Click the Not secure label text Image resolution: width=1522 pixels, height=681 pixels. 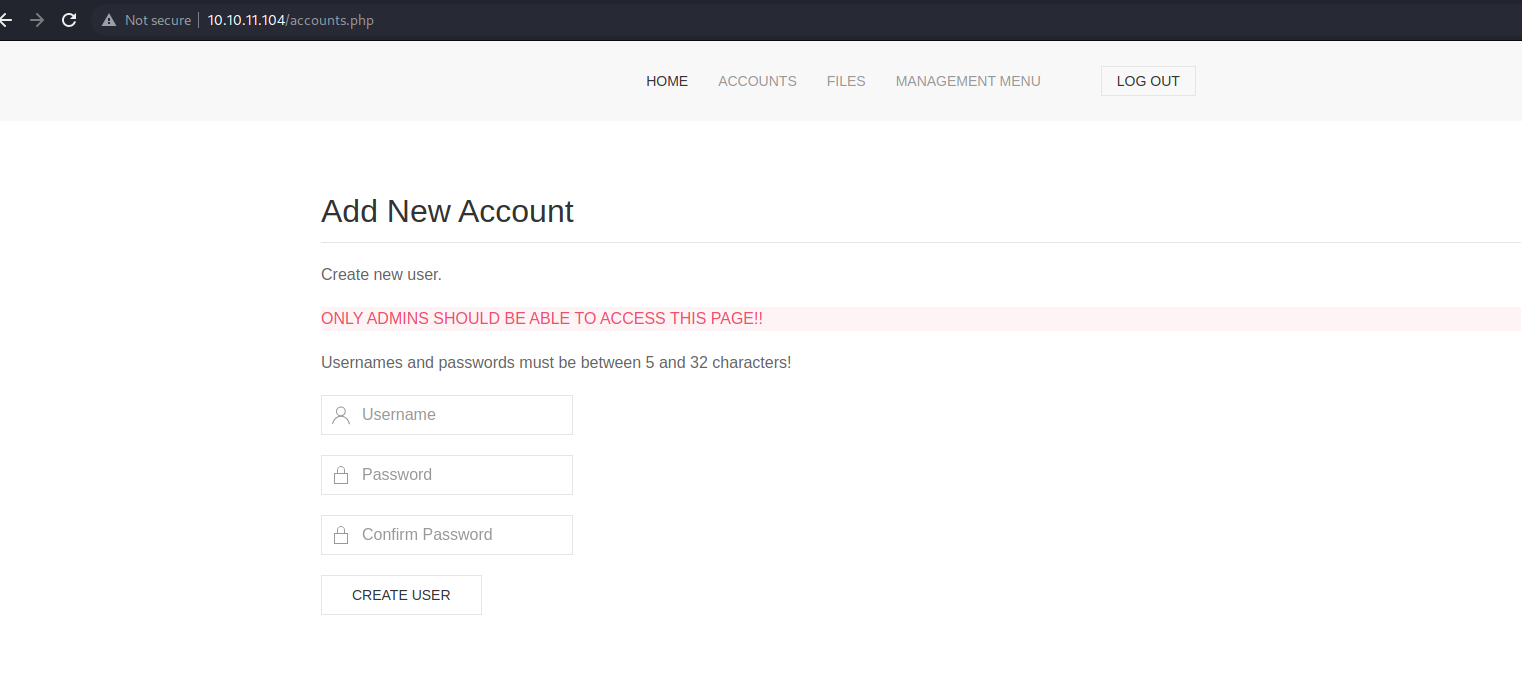(158, 20)
